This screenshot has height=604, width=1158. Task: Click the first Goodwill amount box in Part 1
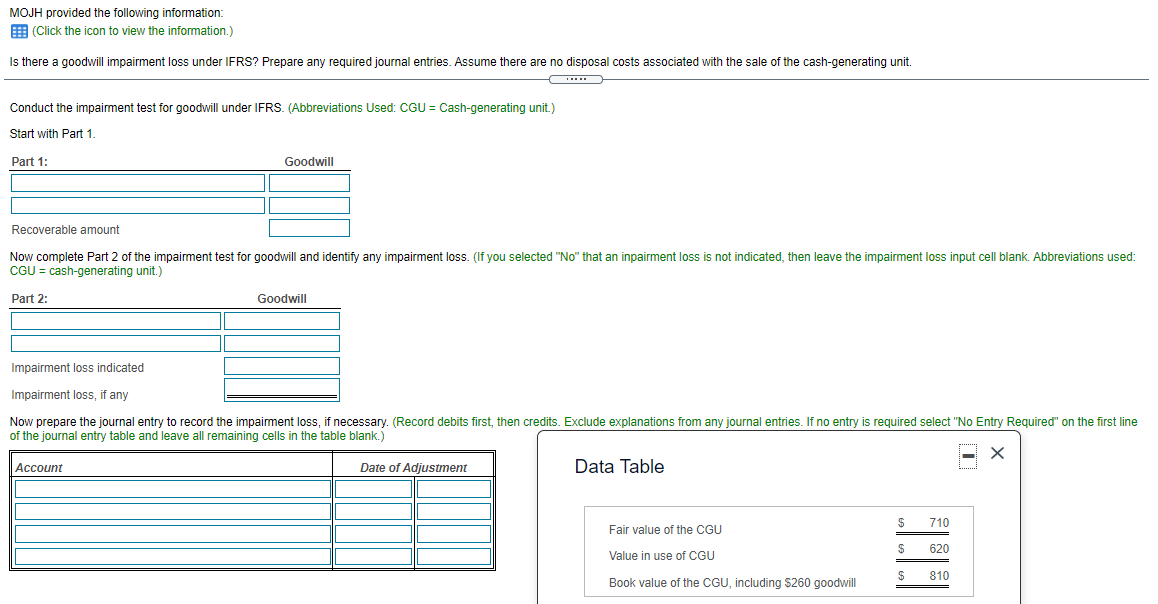tap(309, 182)
